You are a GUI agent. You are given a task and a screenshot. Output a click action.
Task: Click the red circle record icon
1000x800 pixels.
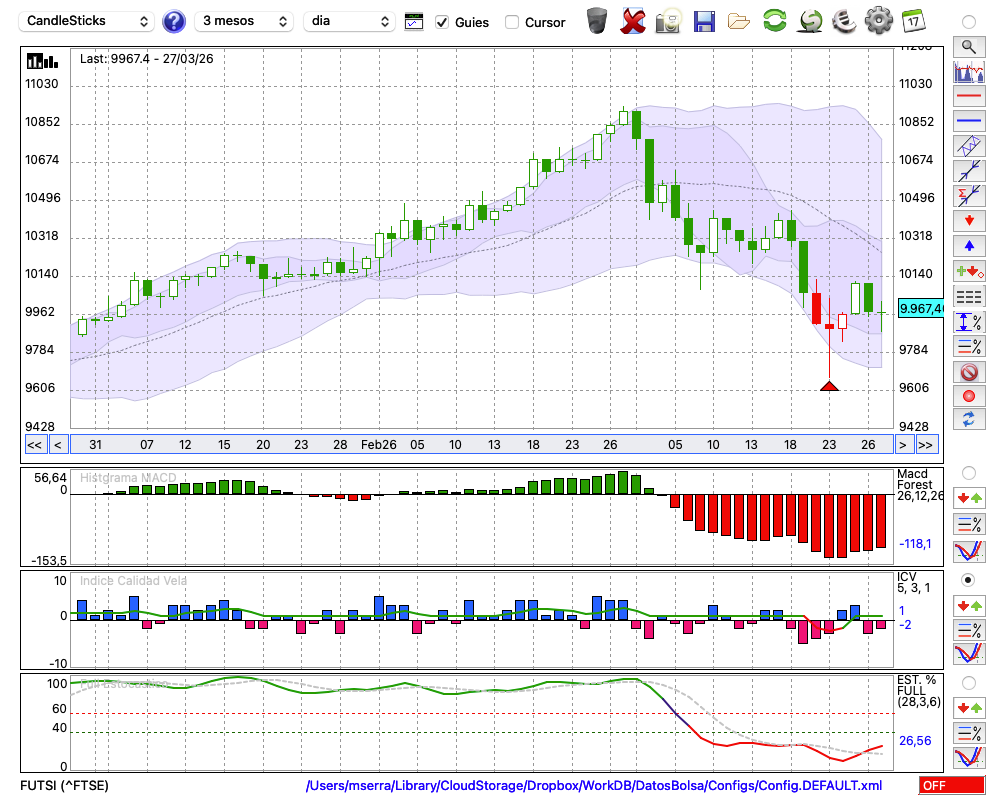[x=969, y=396]
